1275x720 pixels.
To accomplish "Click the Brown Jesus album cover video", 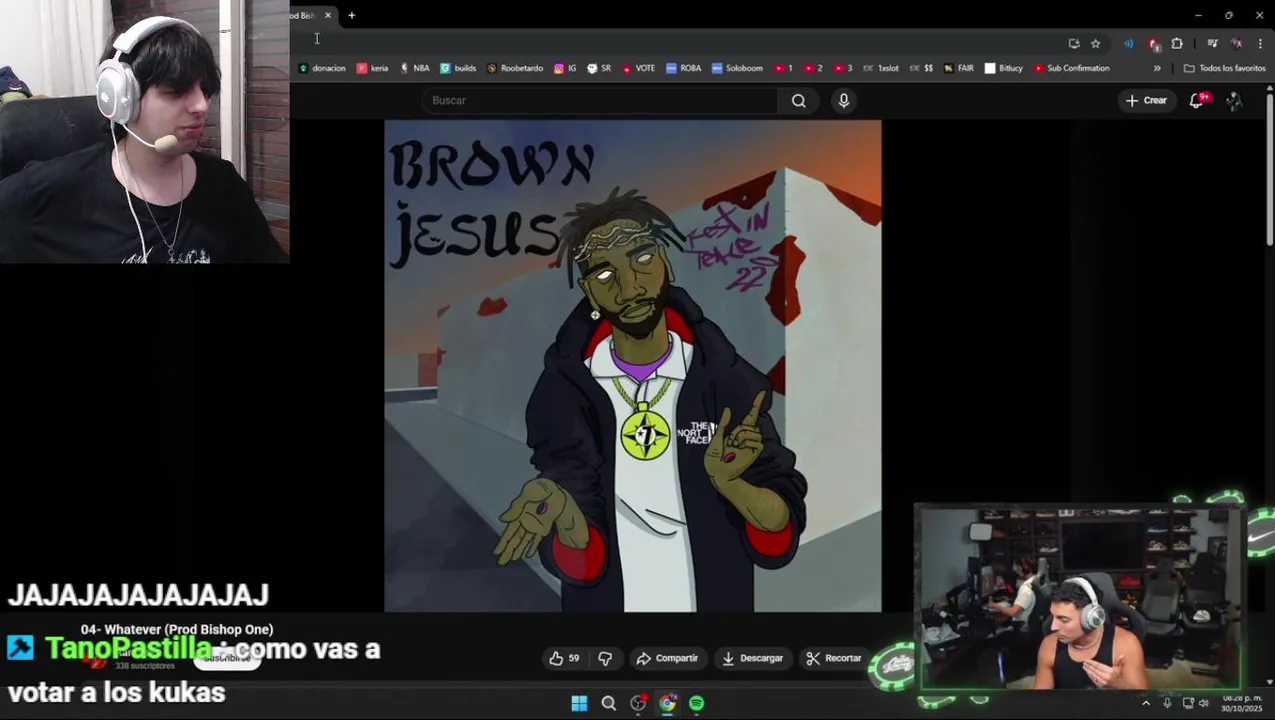I will (633, 366).
